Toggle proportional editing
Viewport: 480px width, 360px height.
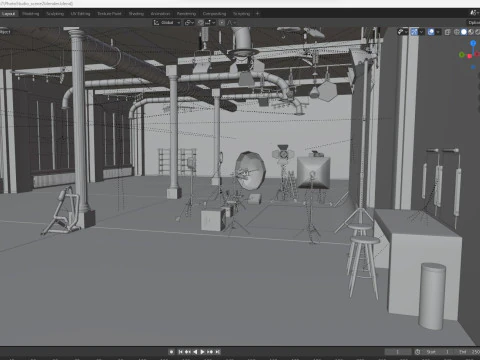(x=222, y=23)
